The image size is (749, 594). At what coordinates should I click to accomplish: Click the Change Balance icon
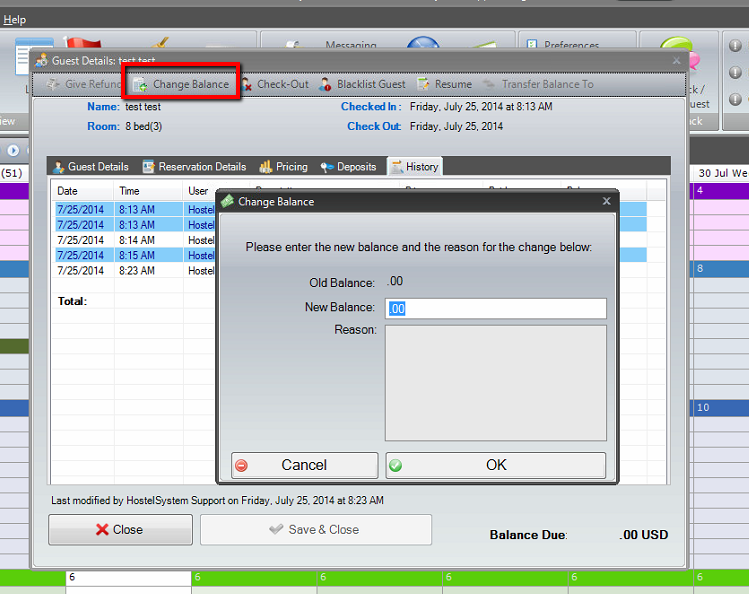[140, 85]
